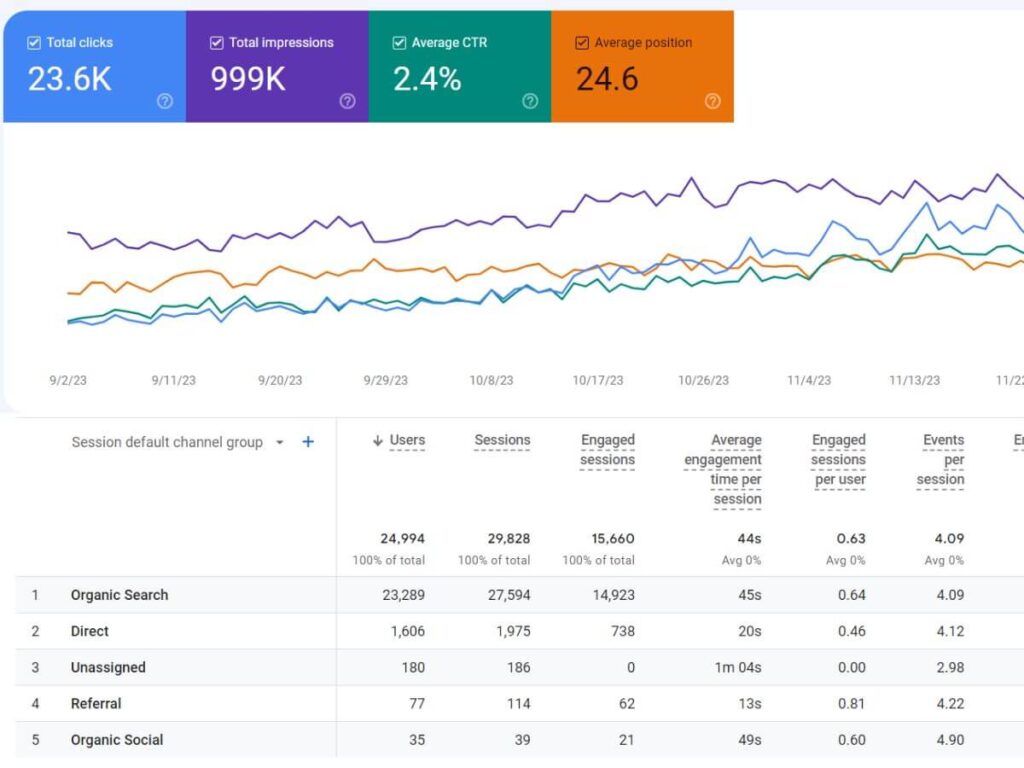The height and width of the screenshot is (768, 1024).
Task: Open help icon on Total clicks card
Action: click(x=165, y=101)
